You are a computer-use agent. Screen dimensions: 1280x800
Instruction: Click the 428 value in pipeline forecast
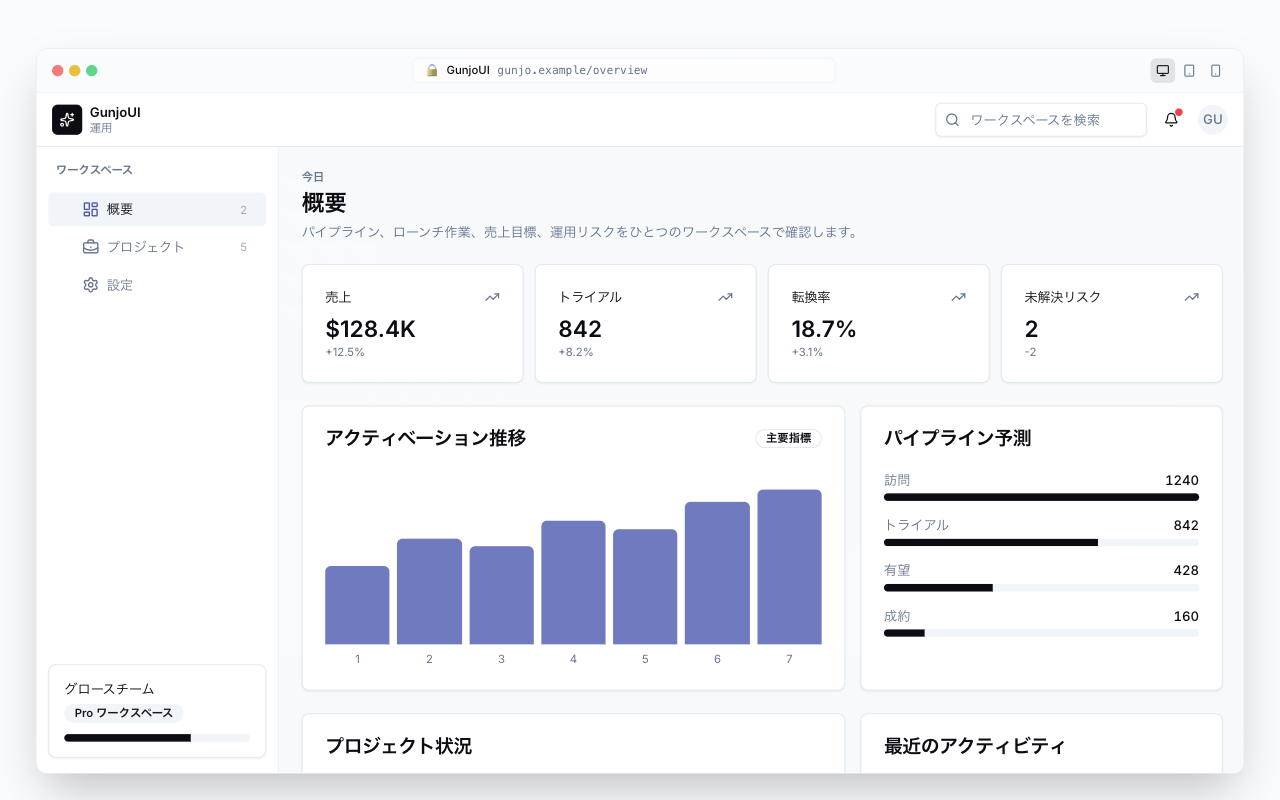(1186, 570)
